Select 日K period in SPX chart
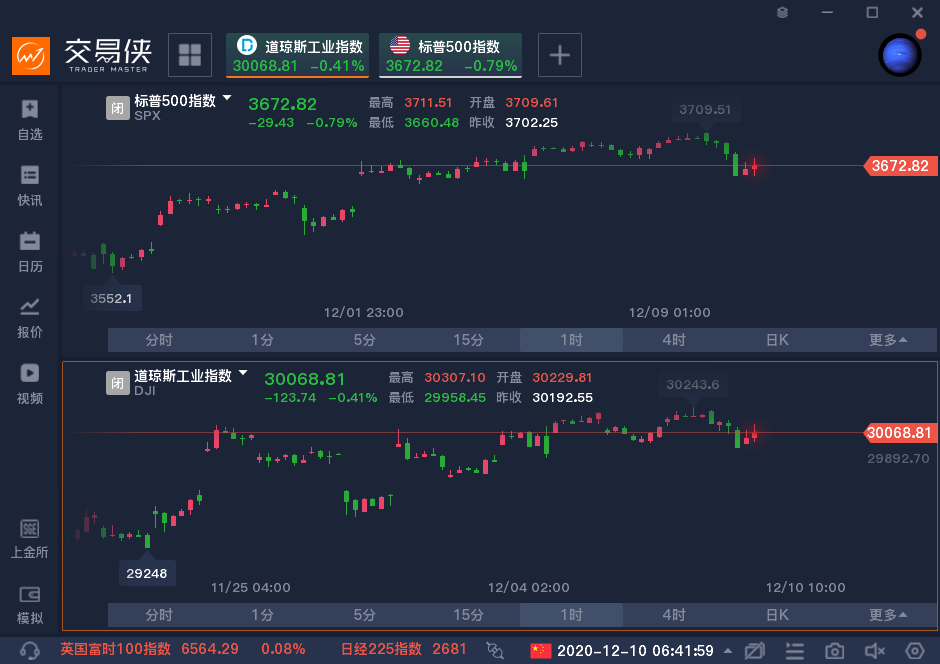 click(x=778, y=340)
